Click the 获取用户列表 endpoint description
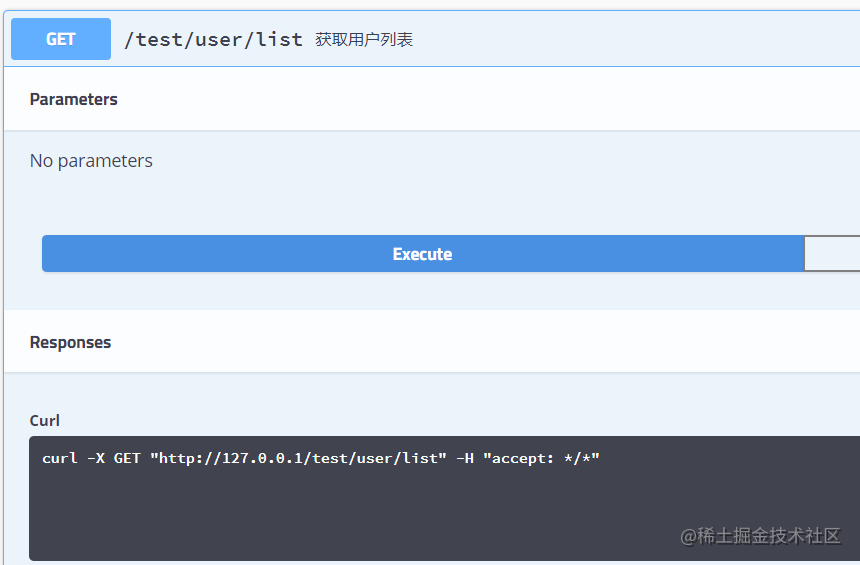This screenshot has height=565, width=860. (364, 40)
